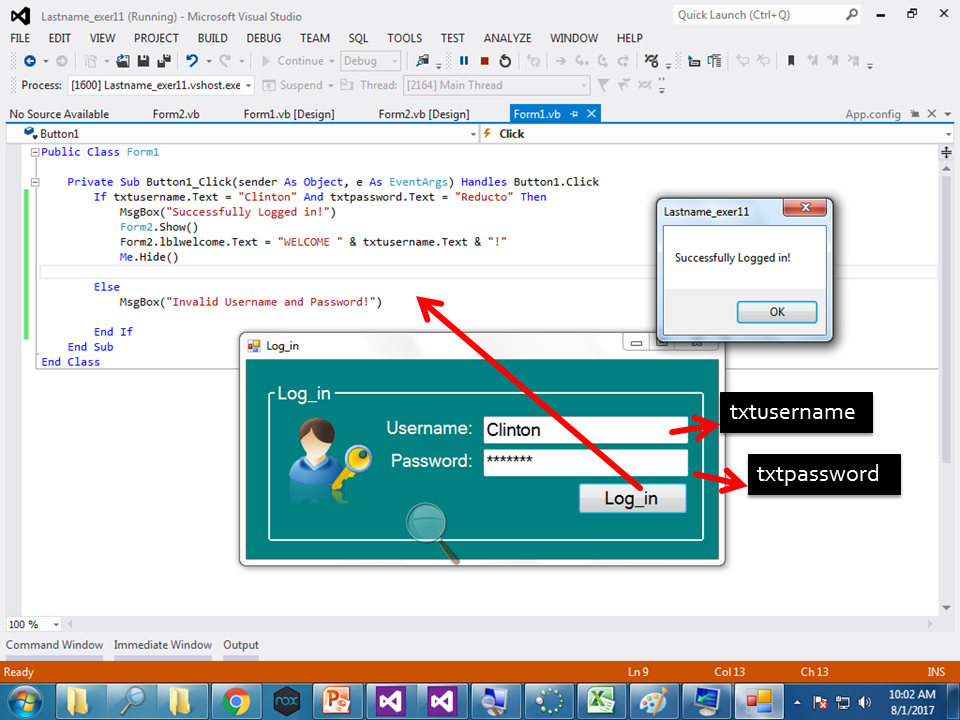Open the Immediate Window panel
Image resolution: width=960 pixels, height=720 pixels.
pyautogui.click(x=162, y=645)
